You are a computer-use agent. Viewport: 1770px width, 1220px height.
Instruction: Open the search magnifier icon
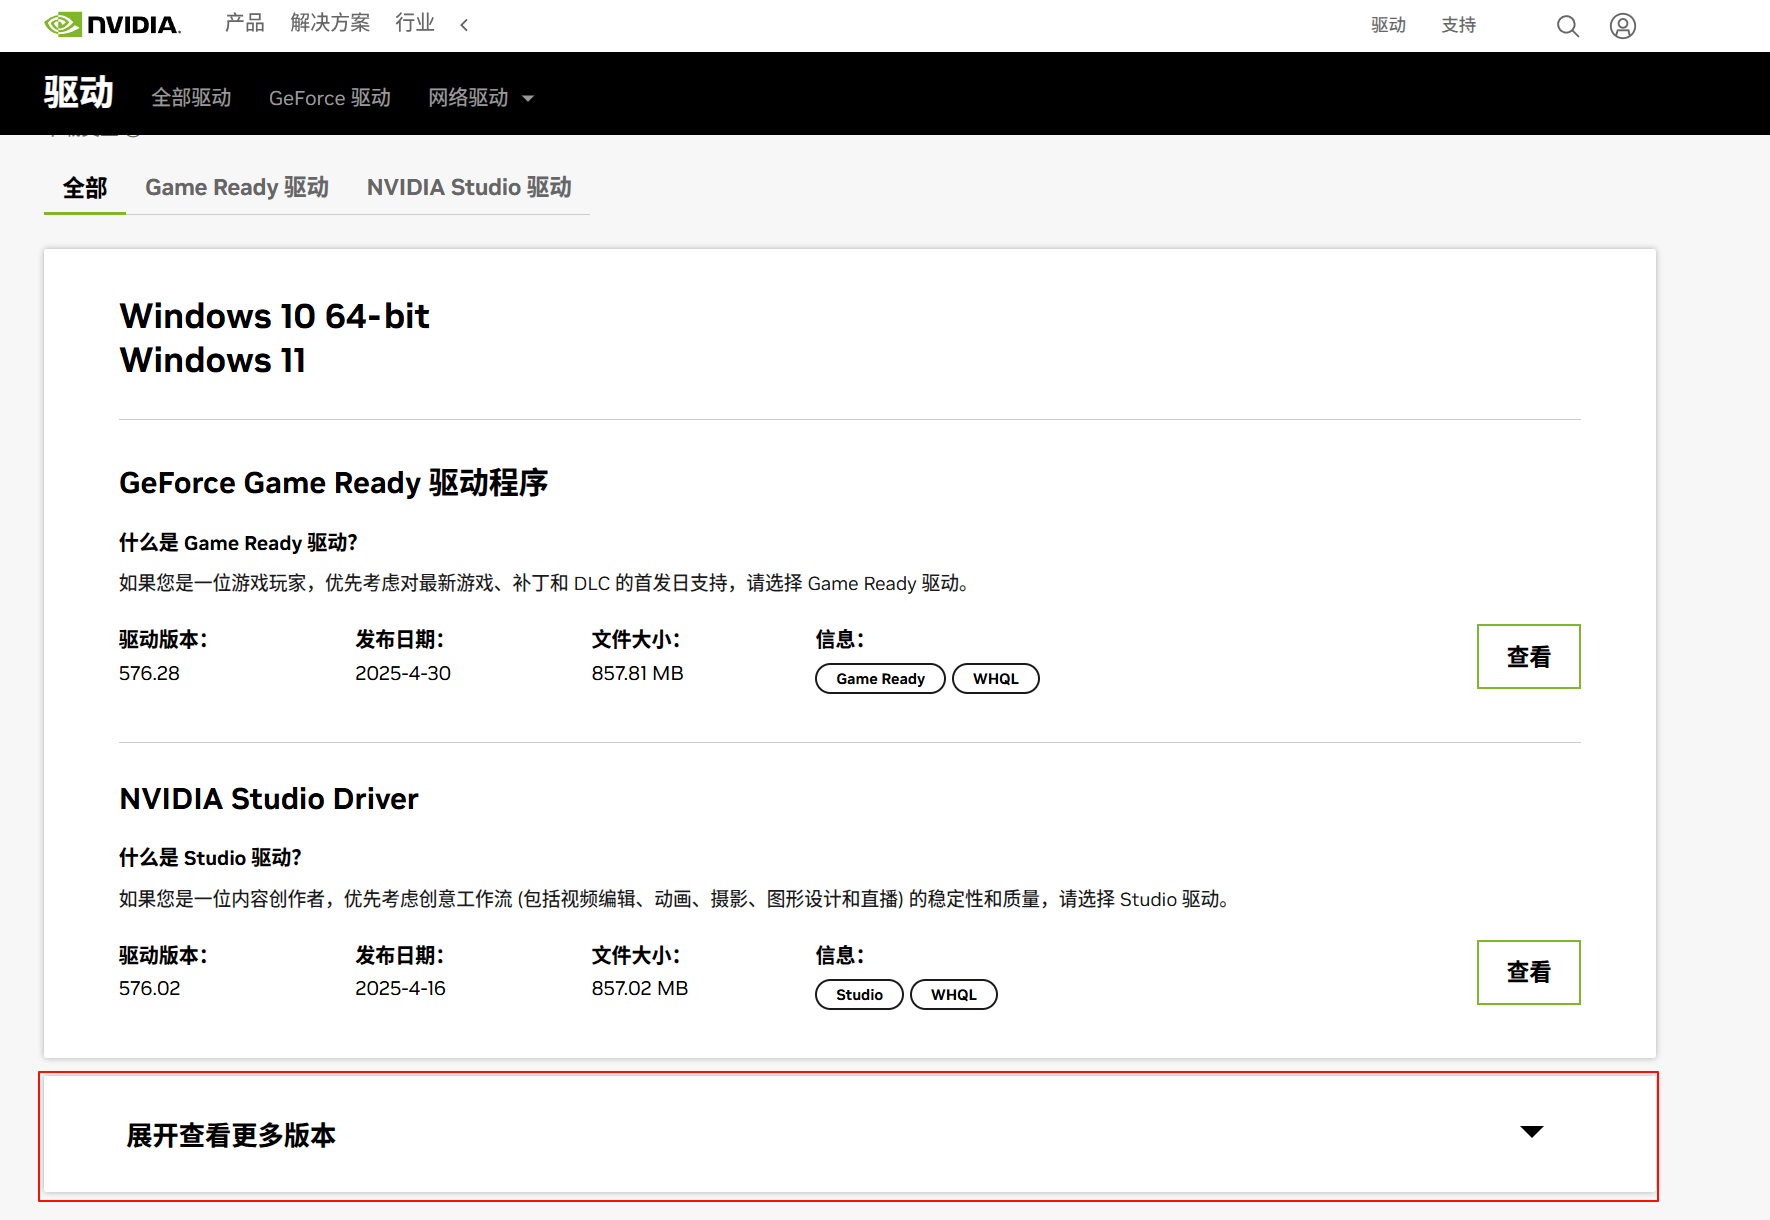[x=1568, y=26]
